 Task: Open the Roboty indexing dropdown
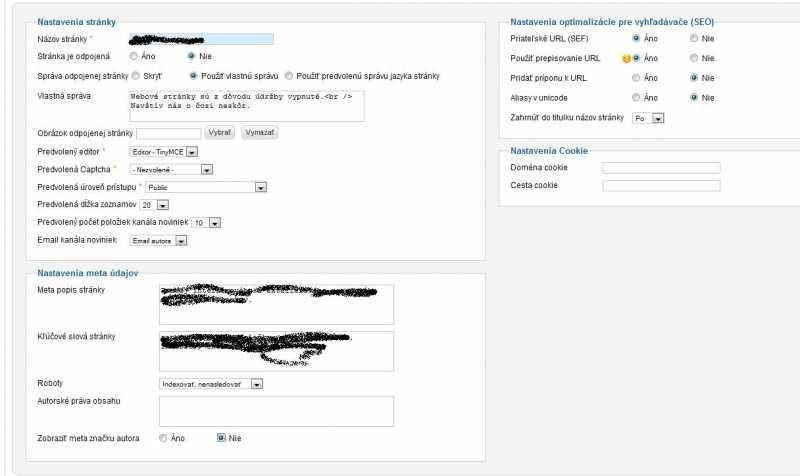211,383
